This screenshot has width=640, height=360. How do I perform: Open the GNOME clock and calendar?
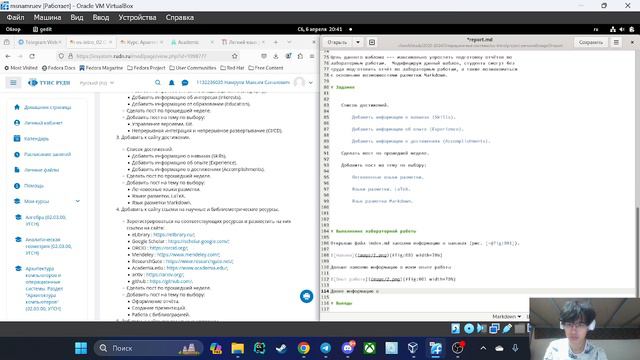coord(320,29)
